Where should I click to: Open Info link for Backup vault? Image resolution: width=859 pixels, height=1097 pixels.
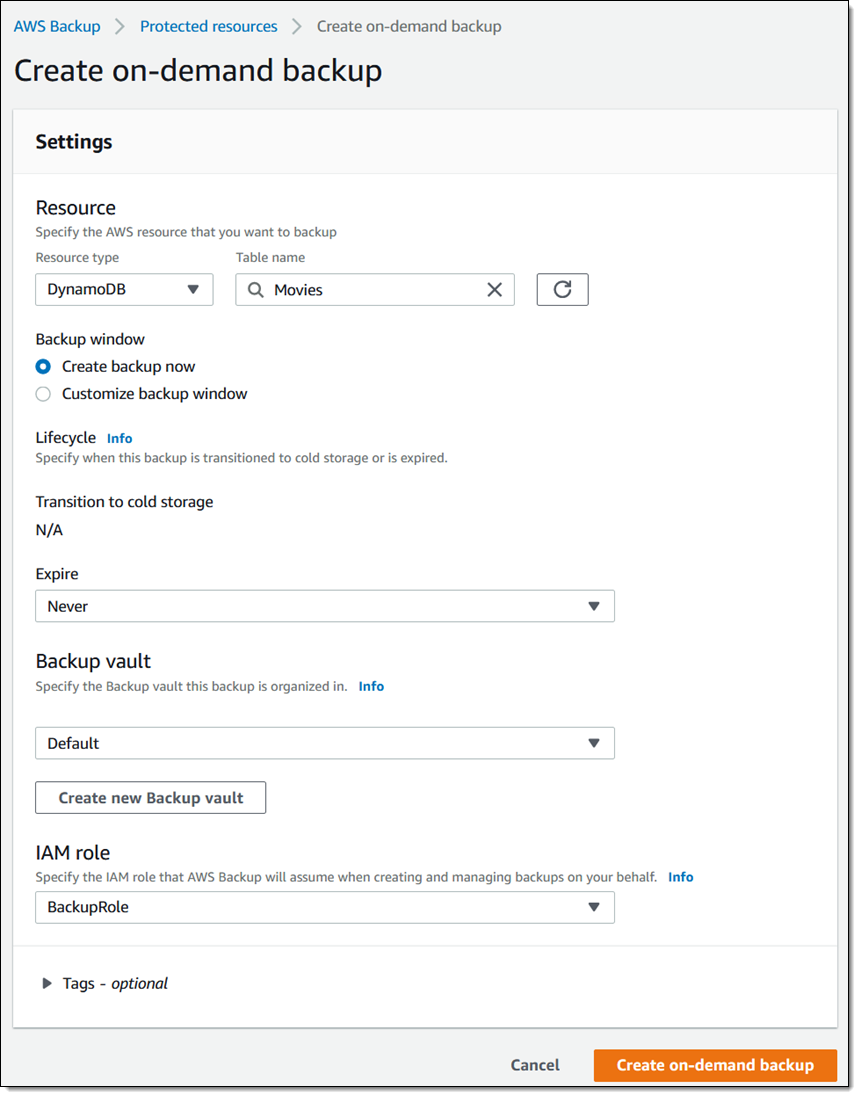click(371, 686)
